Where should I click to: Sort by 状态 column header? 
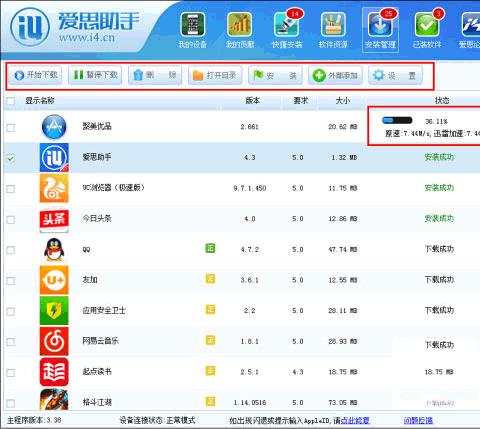pos(442,101)
